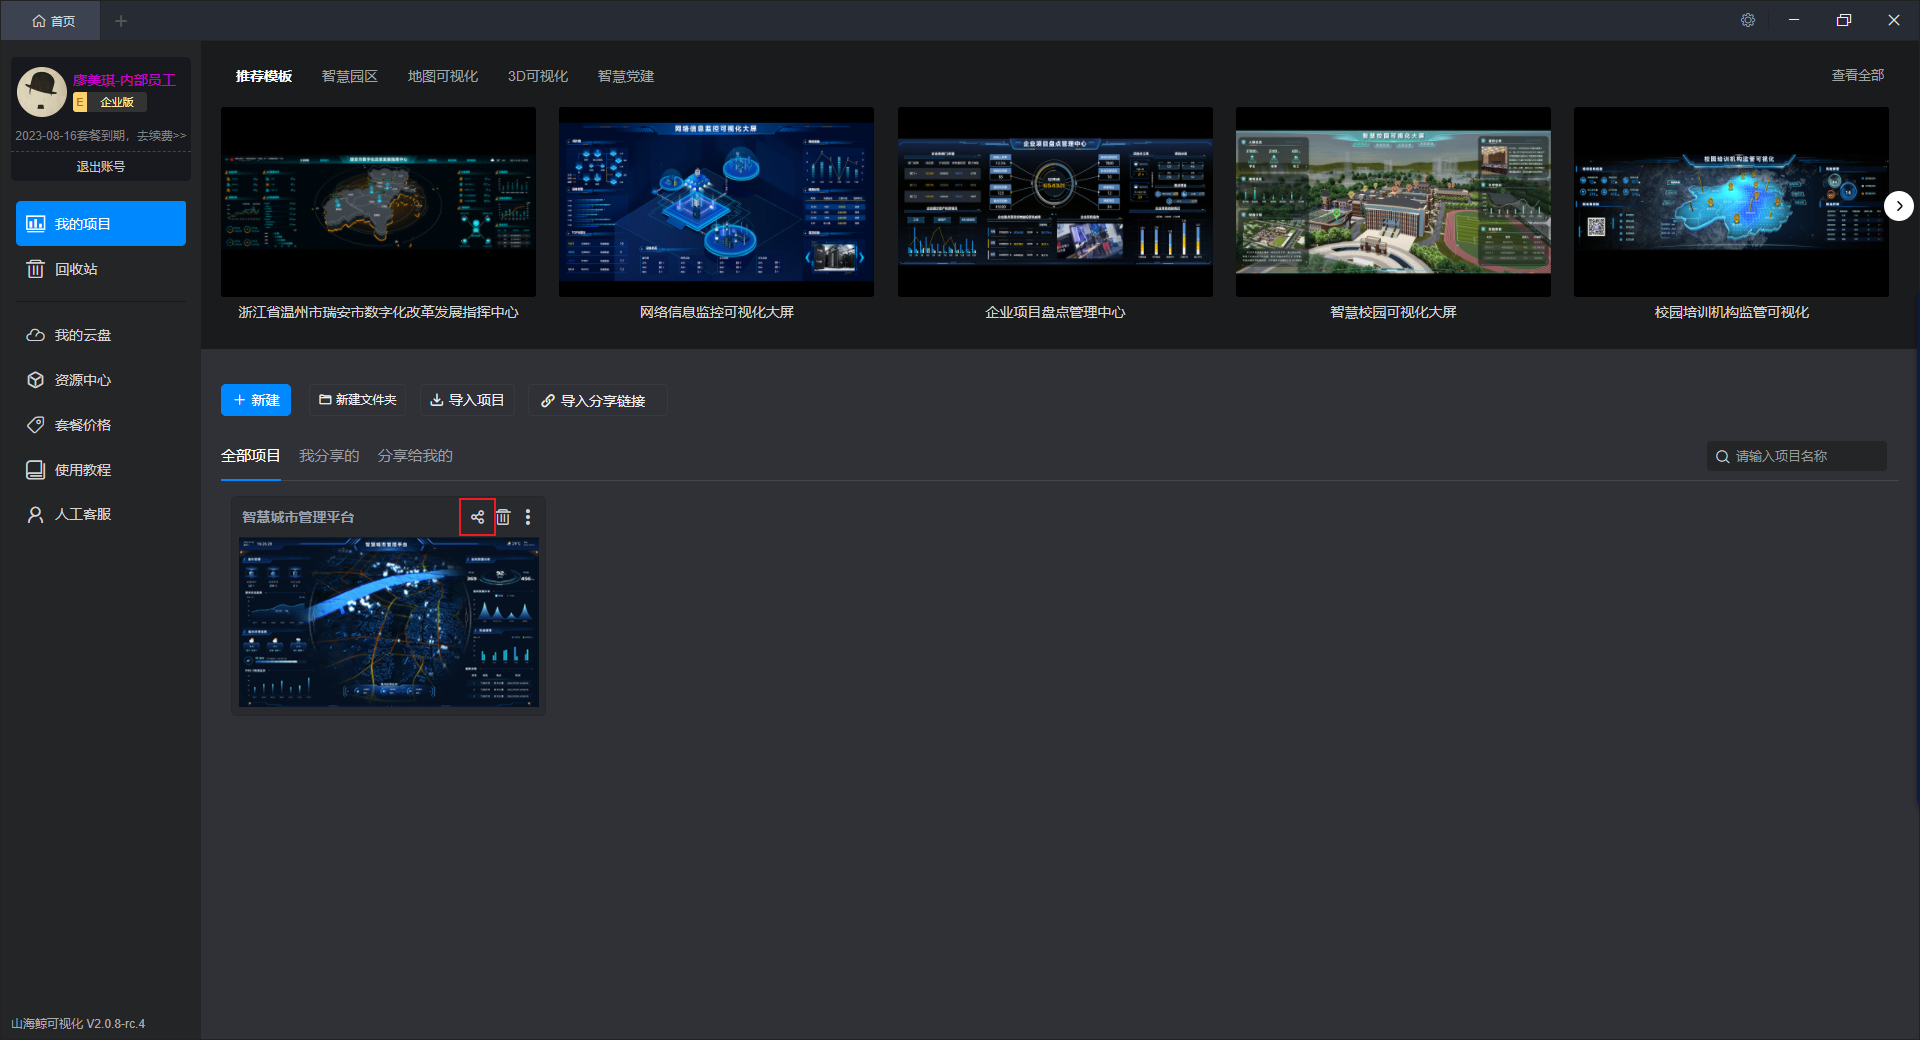Viewport: 1920px width, 1040px height.
Task: Click the next arrow on template carousel
Action: (x=1898, y=206)
